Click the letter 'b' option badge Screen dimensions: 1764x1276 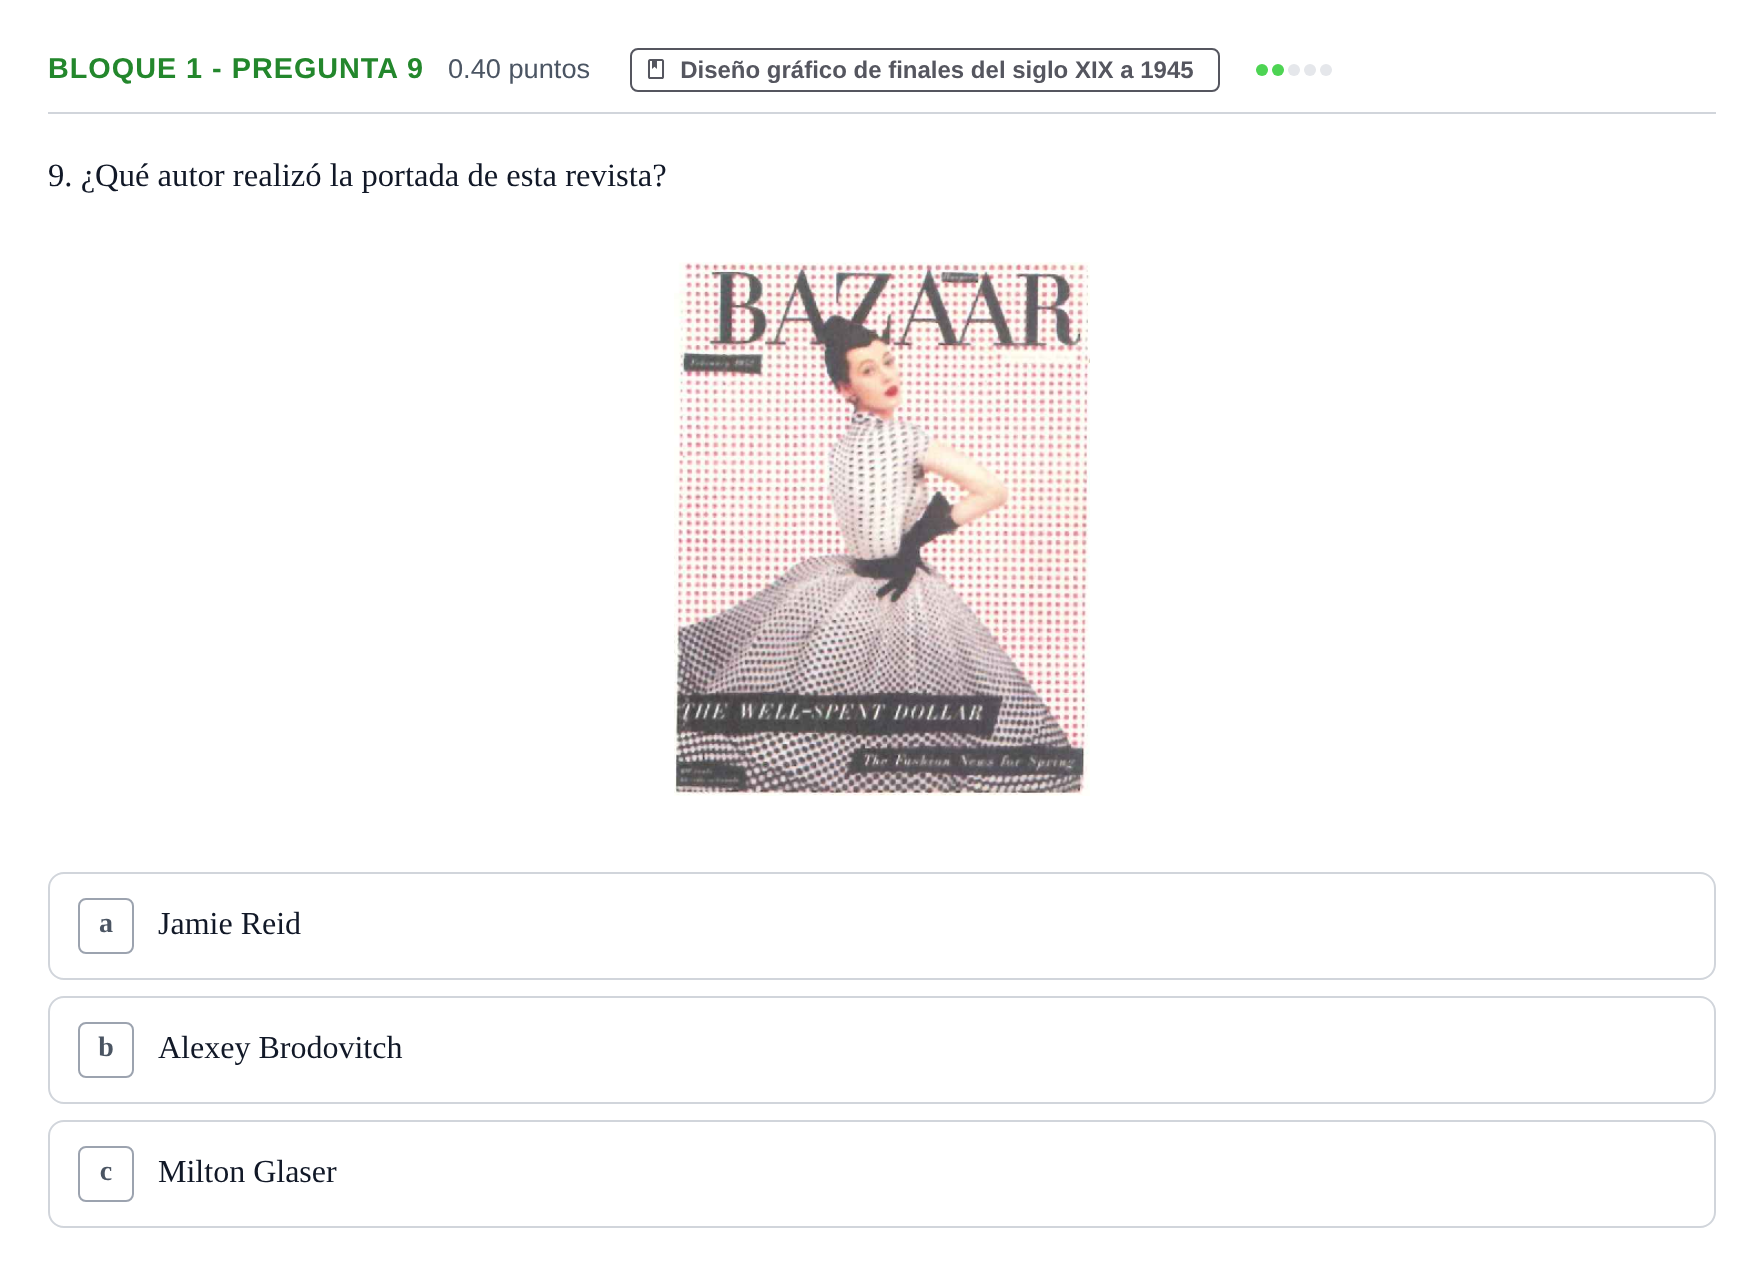pos(106,1050)
